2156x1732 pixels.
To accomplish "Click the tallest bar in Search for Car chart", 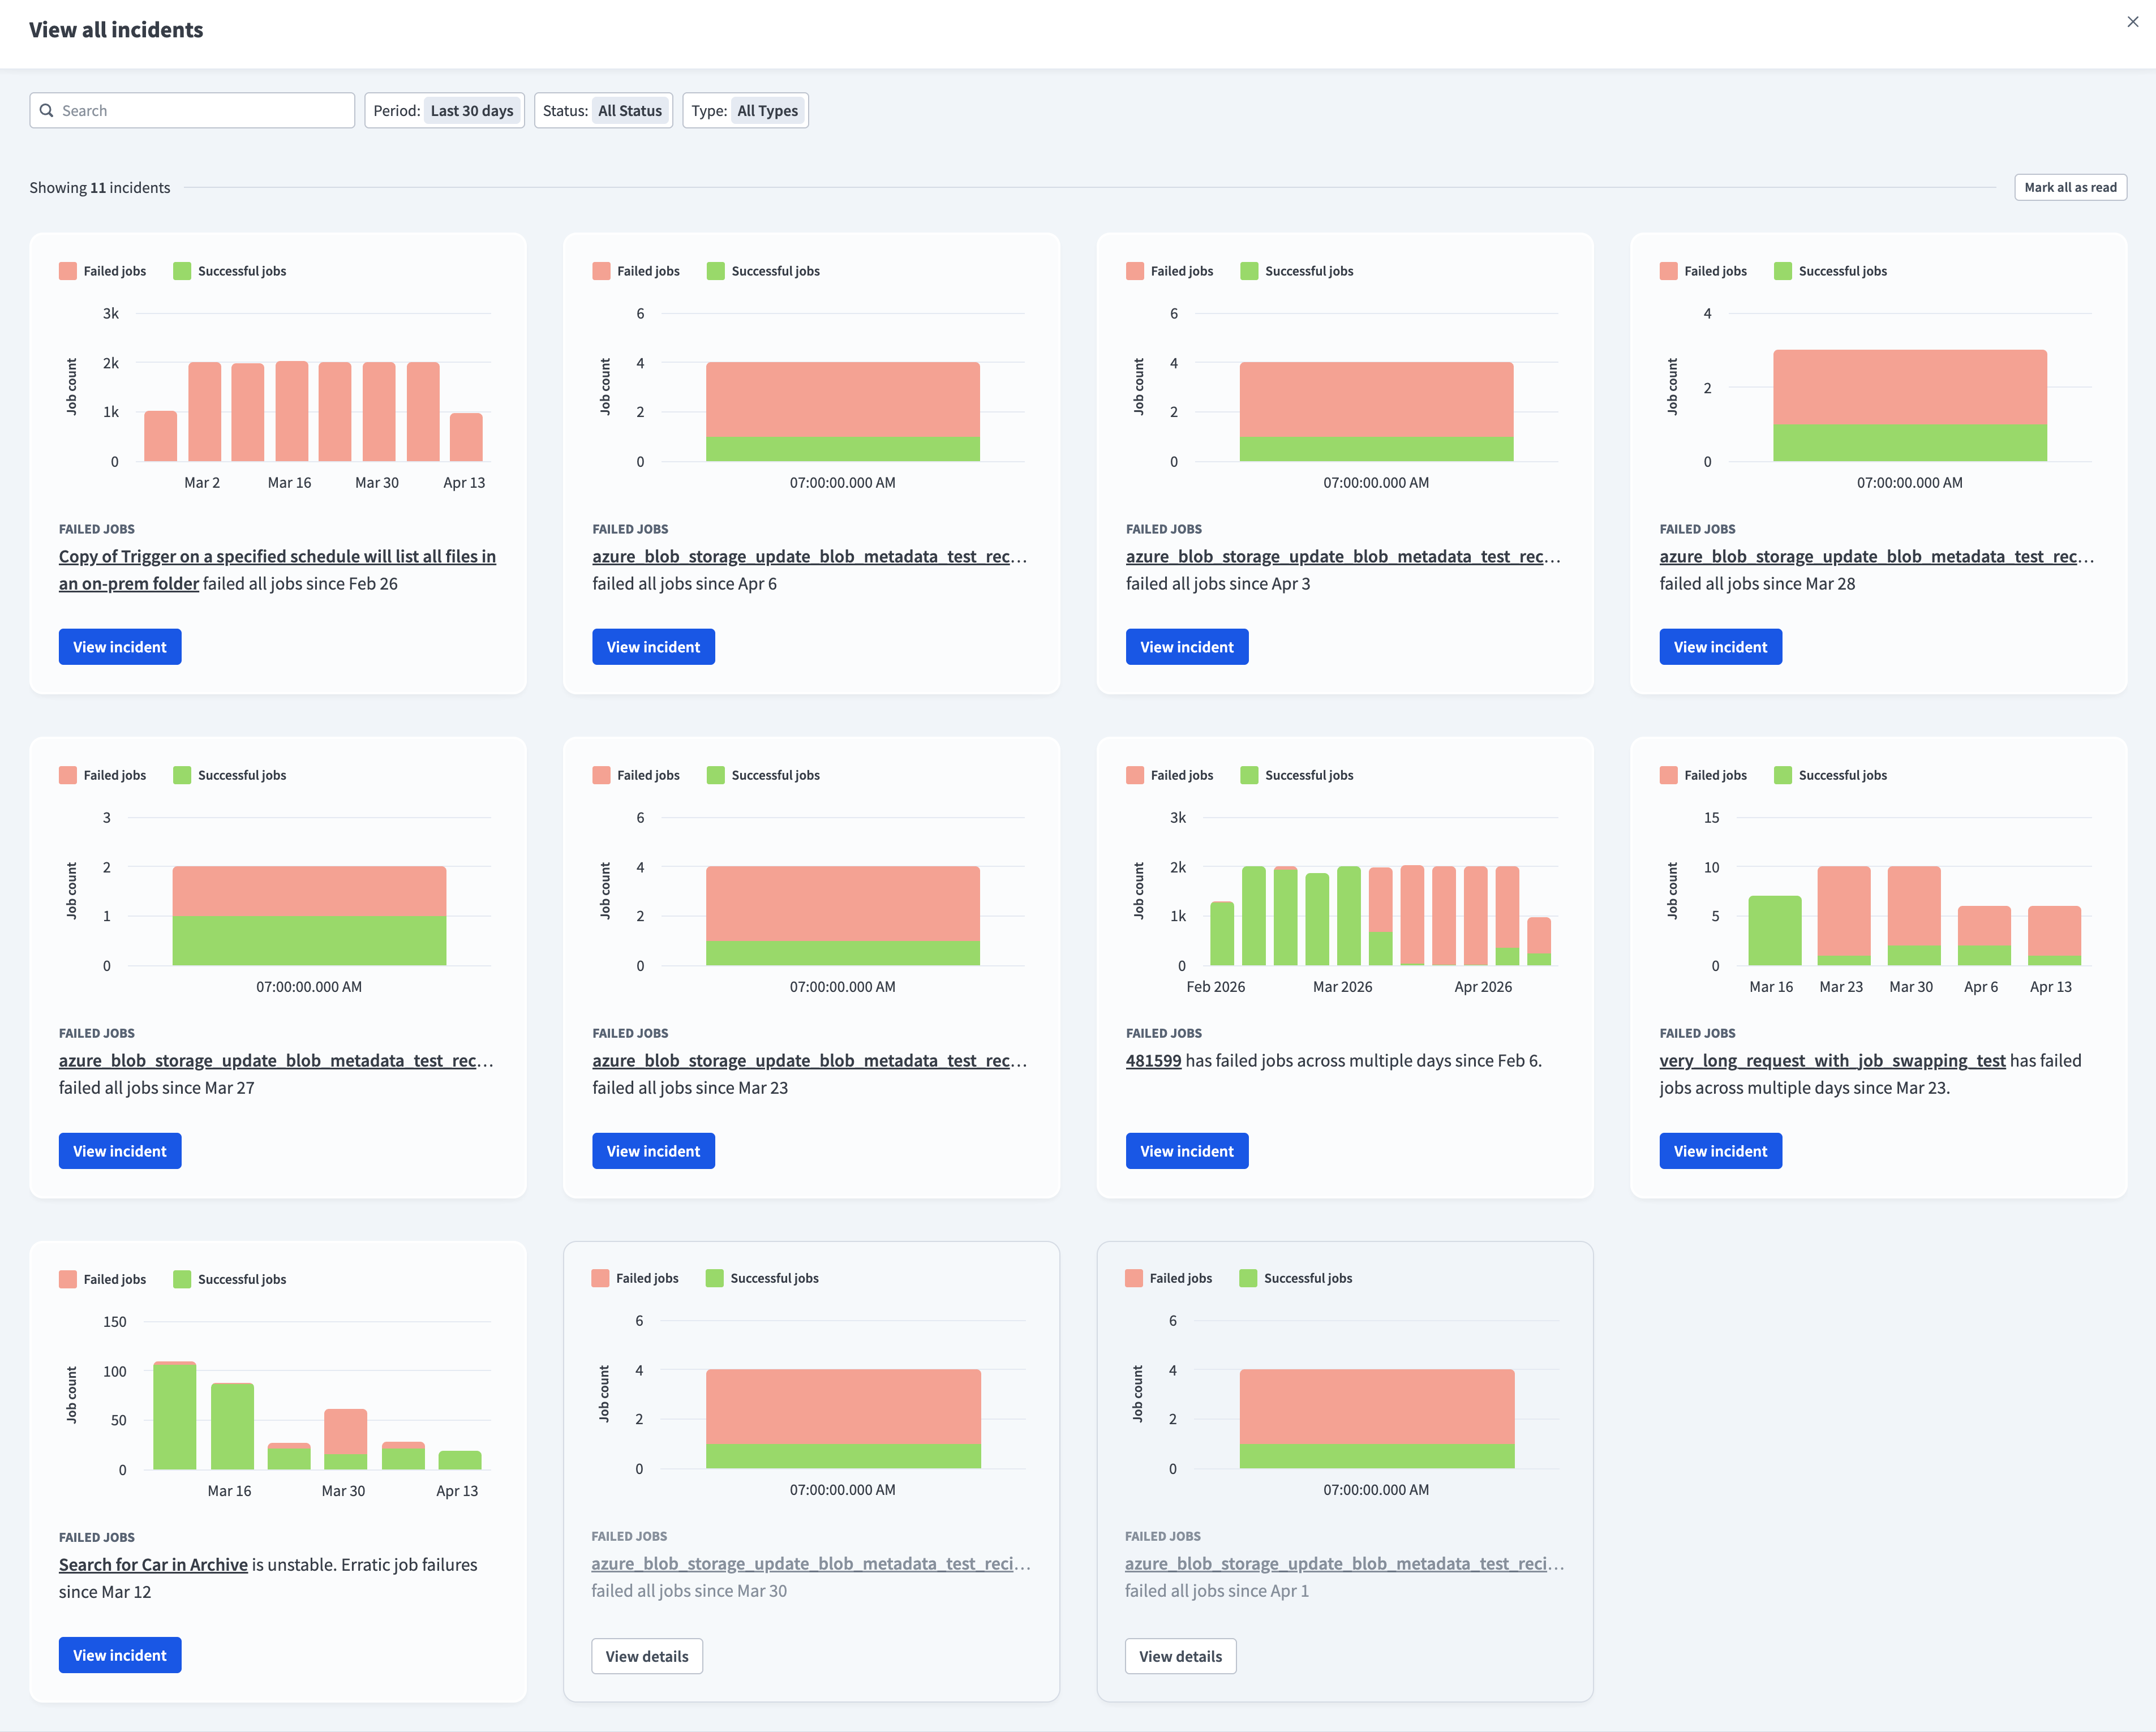I will click(175, 1415).
